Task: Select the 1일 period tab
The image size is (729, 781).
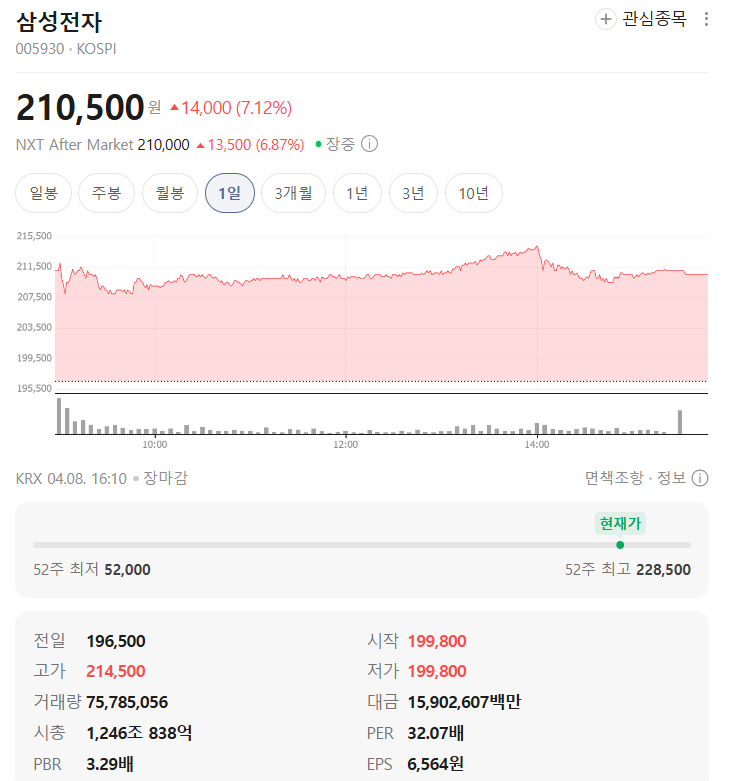Action: pos(230,193)
